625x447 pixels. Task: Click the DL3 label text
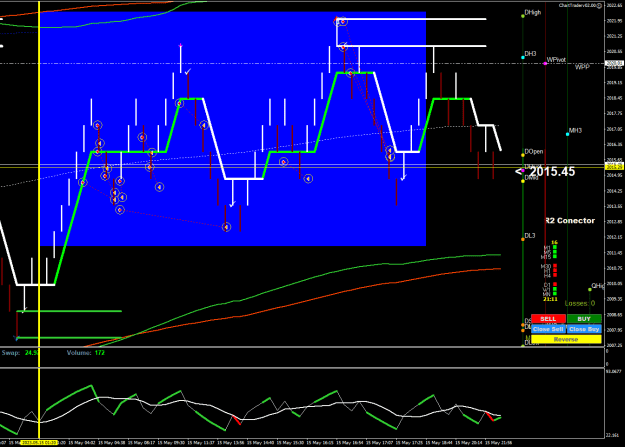click(x=530, y=236)
